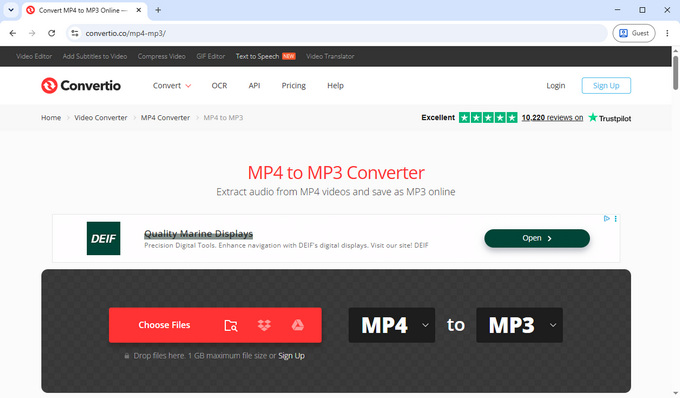Open Add Subtitles to Video tool
This screenshot has width=680, height=398.
pyautogui.click(x=95, y=56)
